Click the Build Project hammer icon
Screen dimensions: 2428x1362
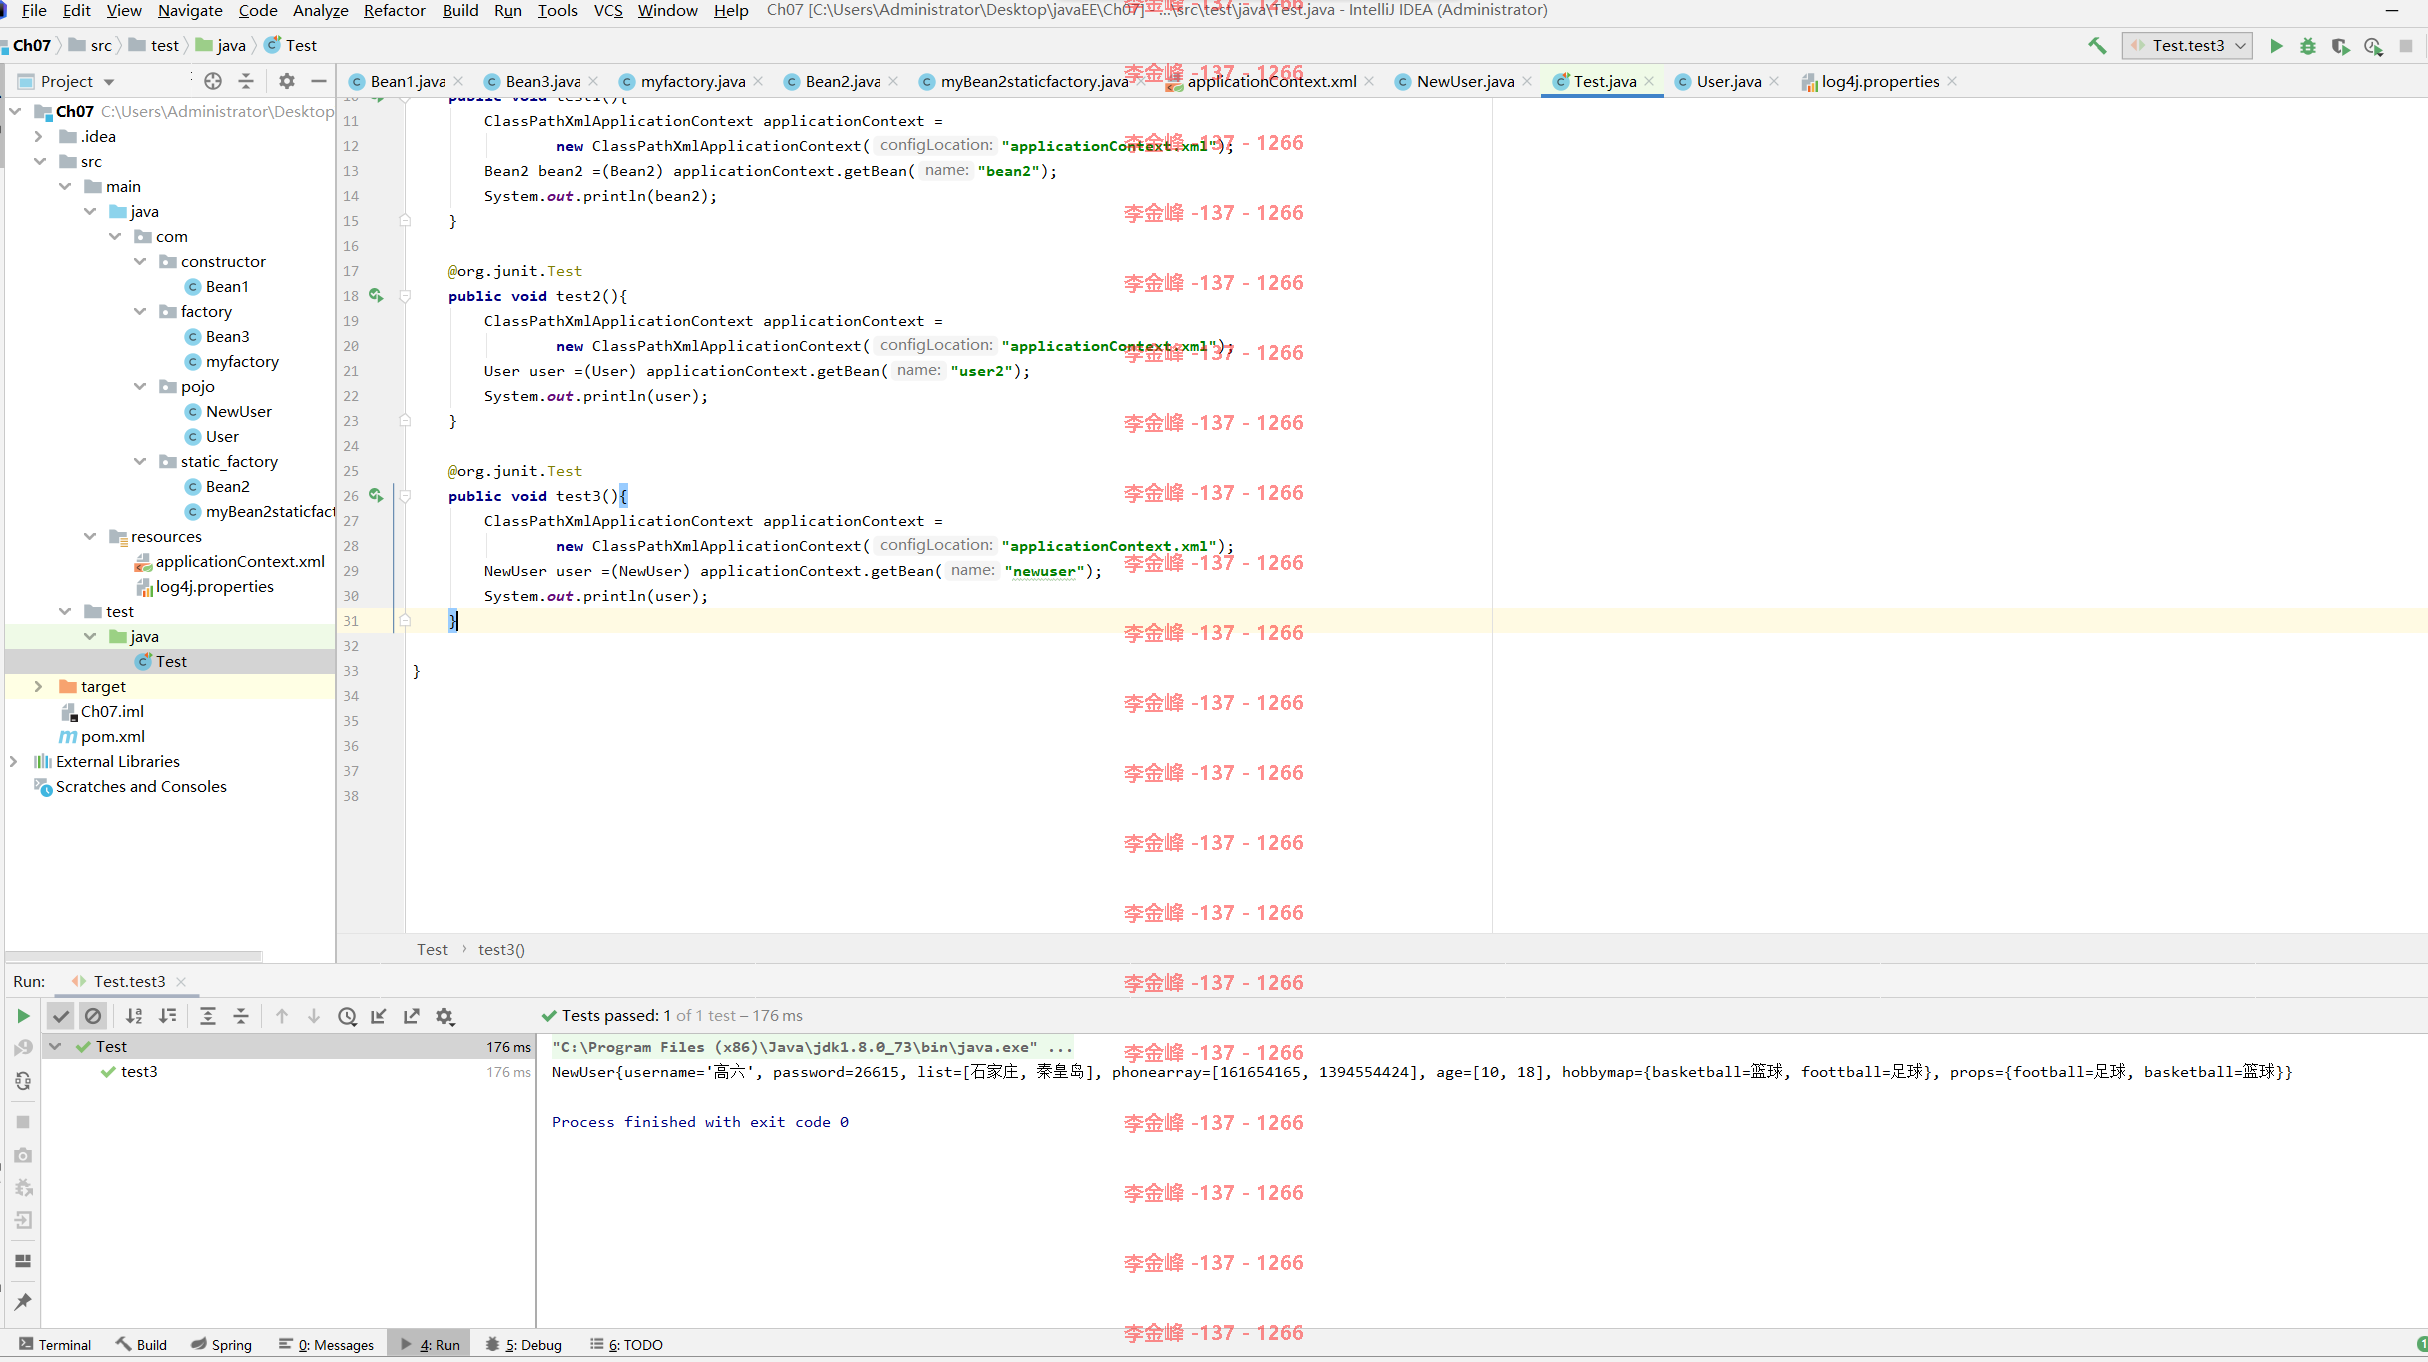coord(2097,45)
